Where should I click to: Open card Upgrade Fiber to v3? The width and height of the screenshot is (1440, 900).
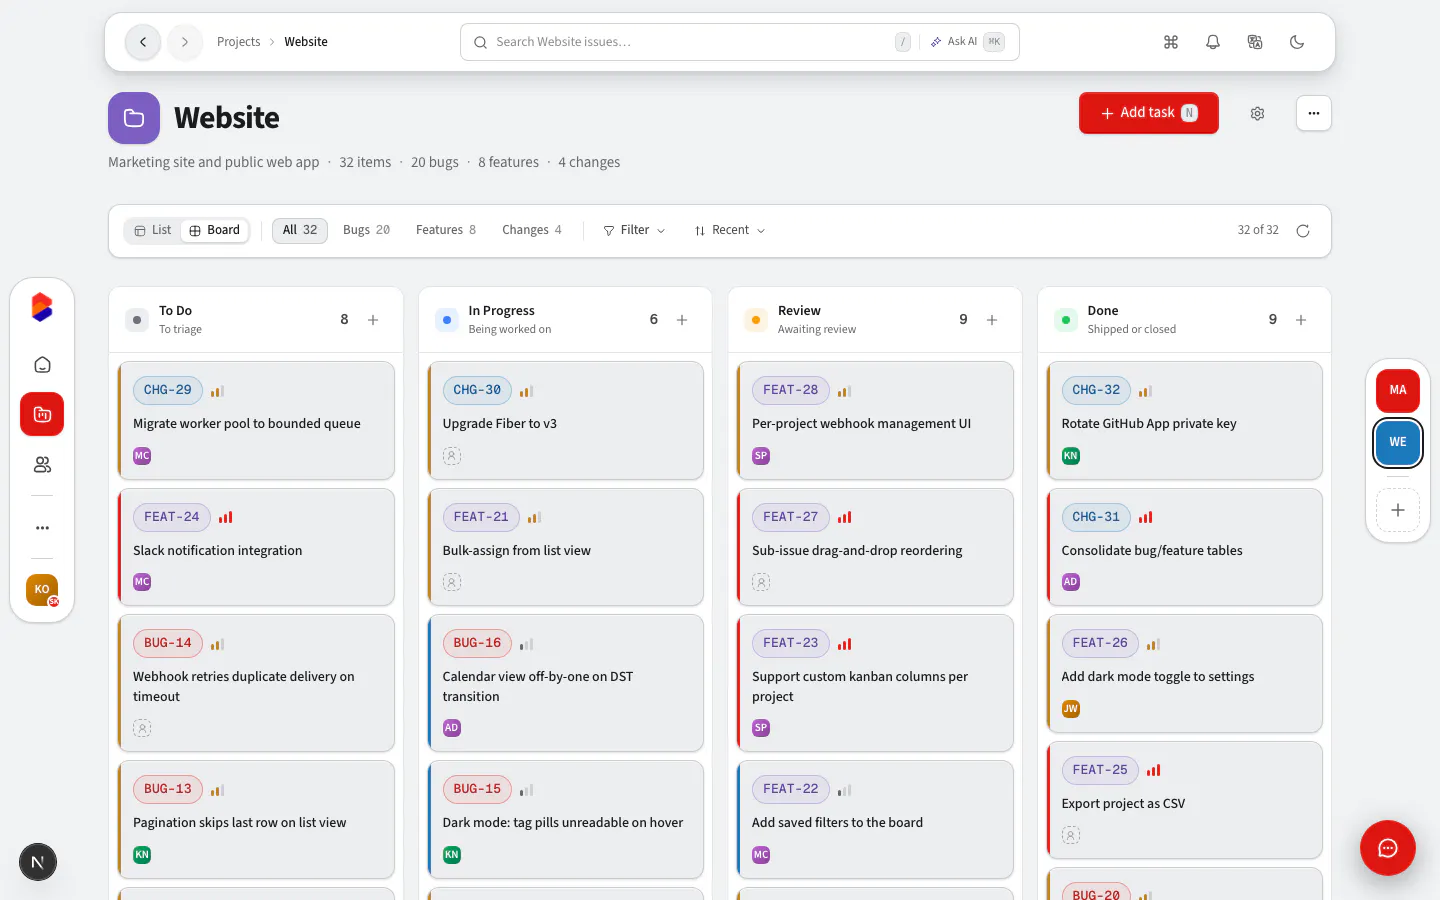[x=566, y=420]
